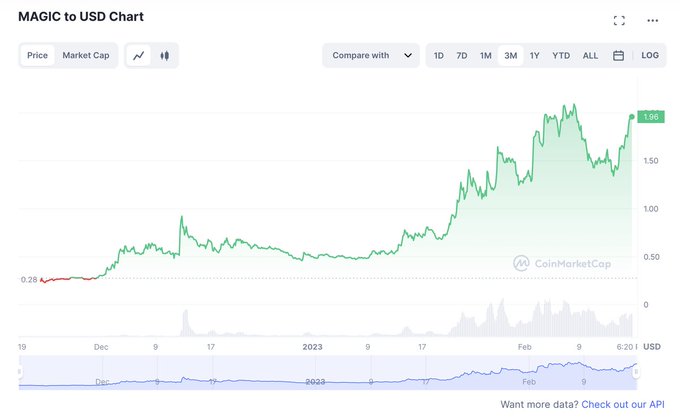Image resolution: width=680 pixels, height=419 pixels.
Task: Switch to candlestick chart icon
Action: pyautogui.click(x=164, y=56)
